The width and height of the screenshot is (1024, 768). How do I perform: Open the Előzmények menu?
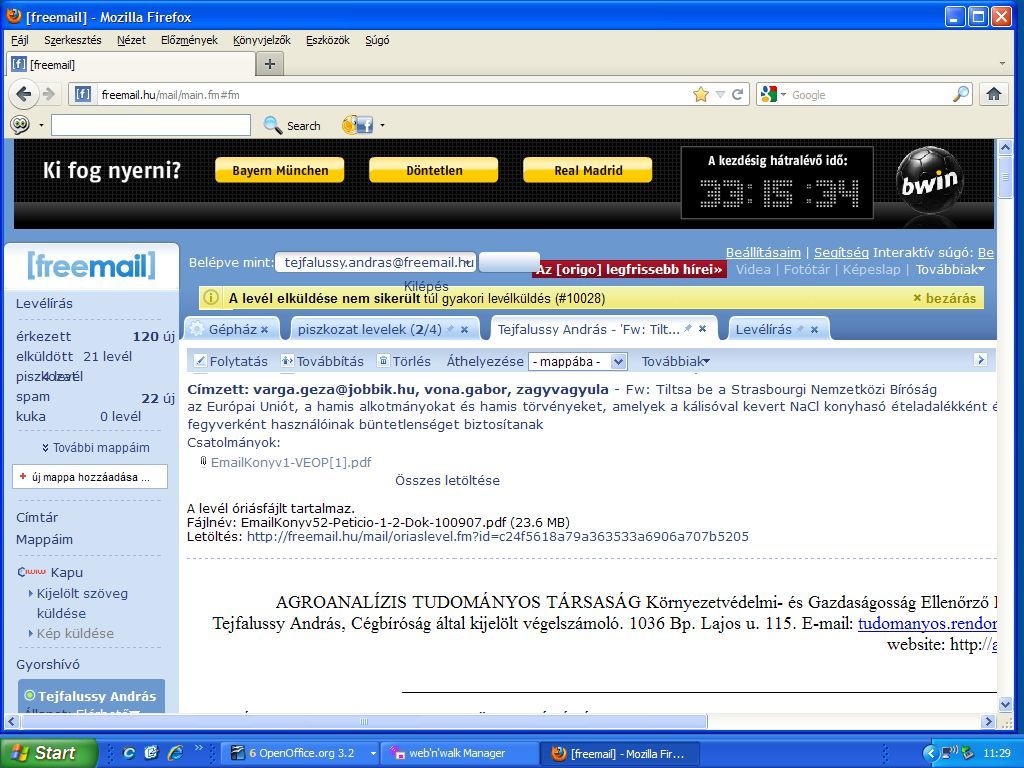click(x=189, y=40)
